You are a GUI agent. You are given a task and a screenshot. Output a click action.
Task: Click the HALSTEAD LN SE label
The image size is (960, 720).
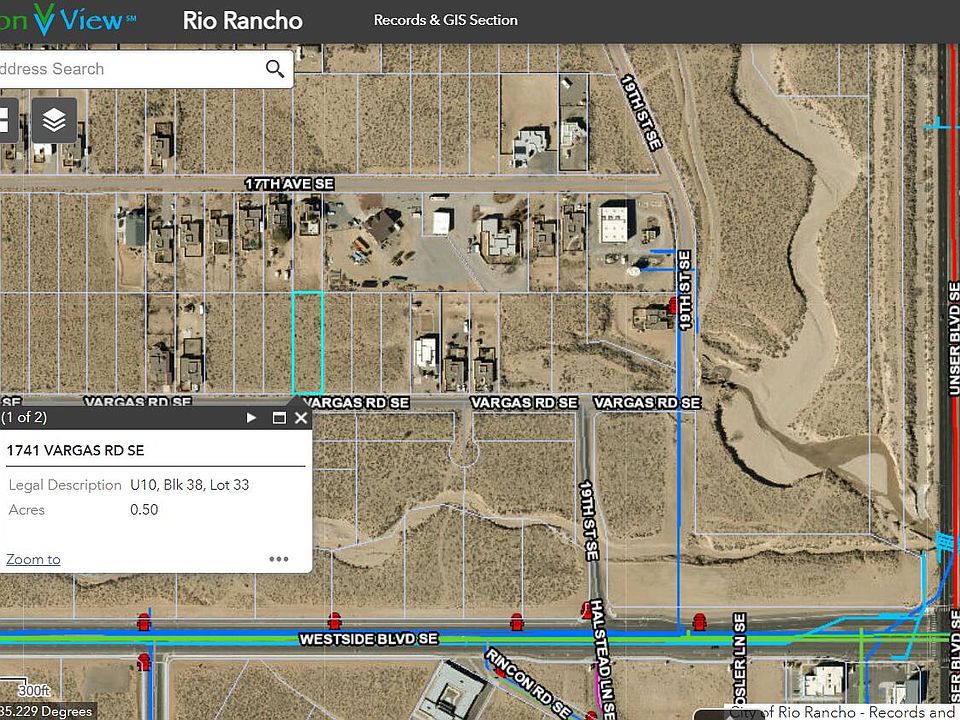(x=602, y=659)
